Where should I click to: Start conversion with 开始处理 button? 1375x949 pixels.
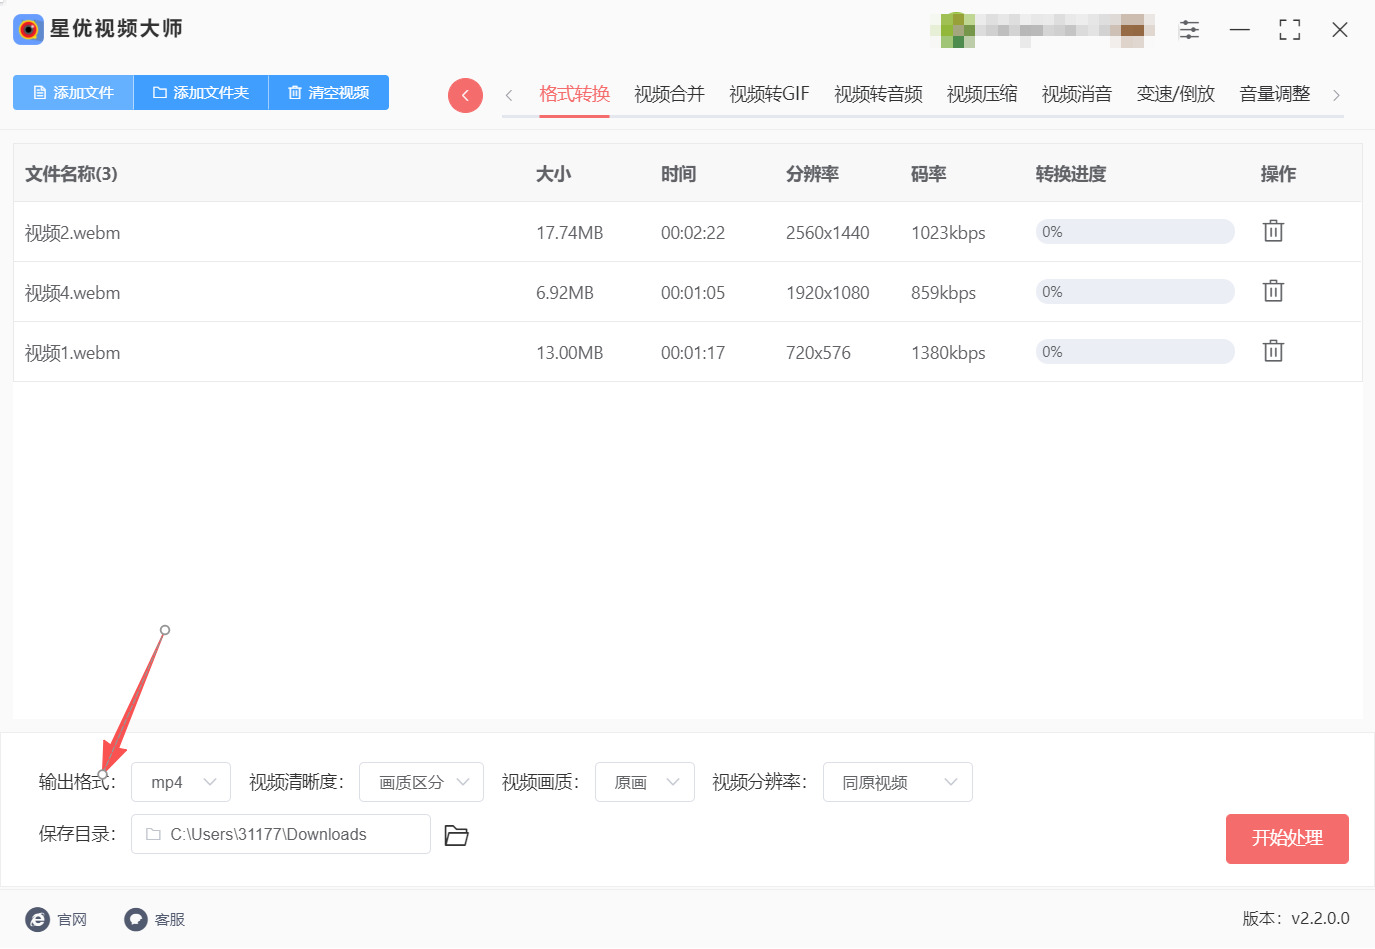tap(1287, 838)
